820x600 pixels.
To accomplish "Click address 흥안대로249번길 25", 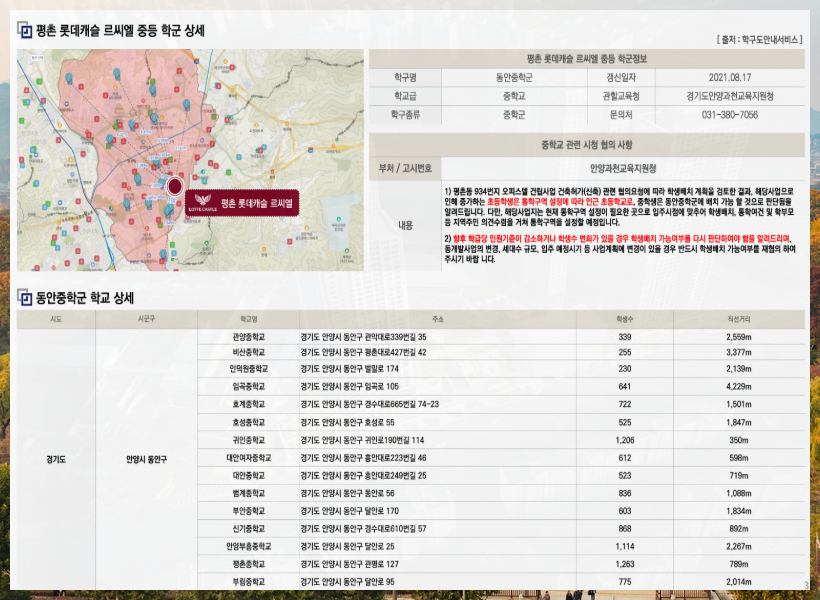I will (x=395, y=476).
